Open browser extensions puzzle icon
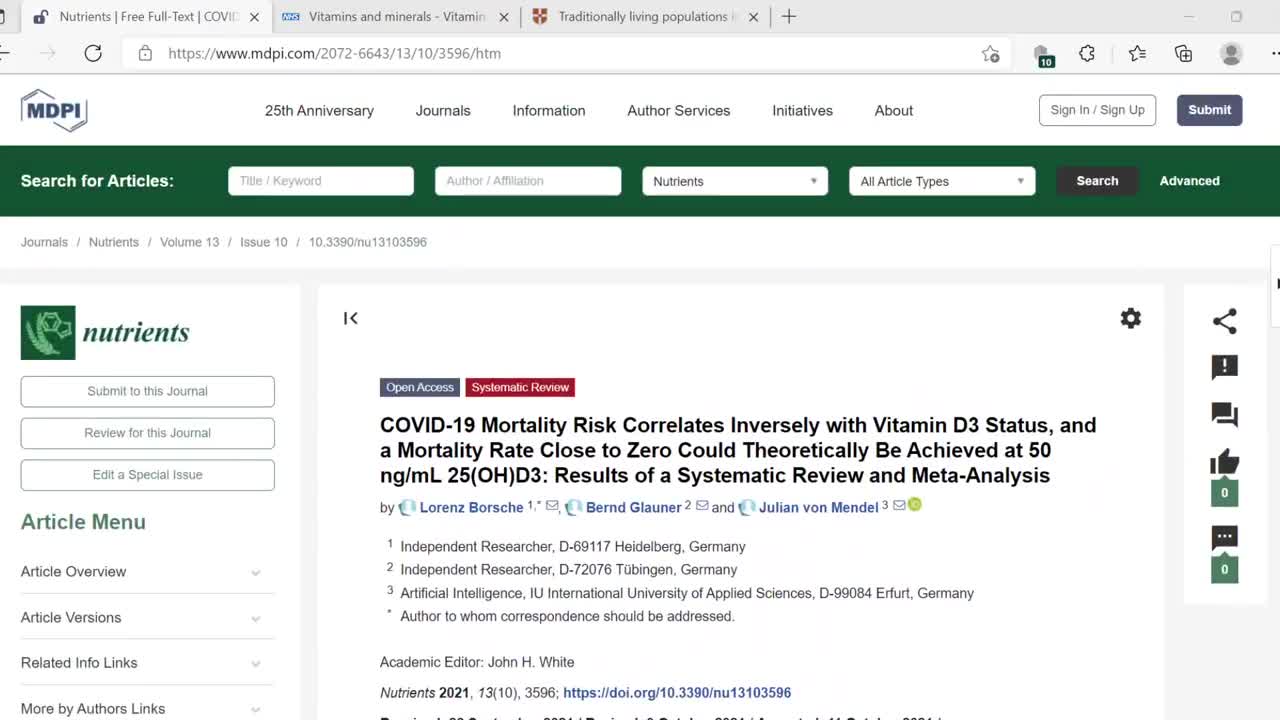The height and width of the screenshot is (720, 1280). click(1087, 54)
